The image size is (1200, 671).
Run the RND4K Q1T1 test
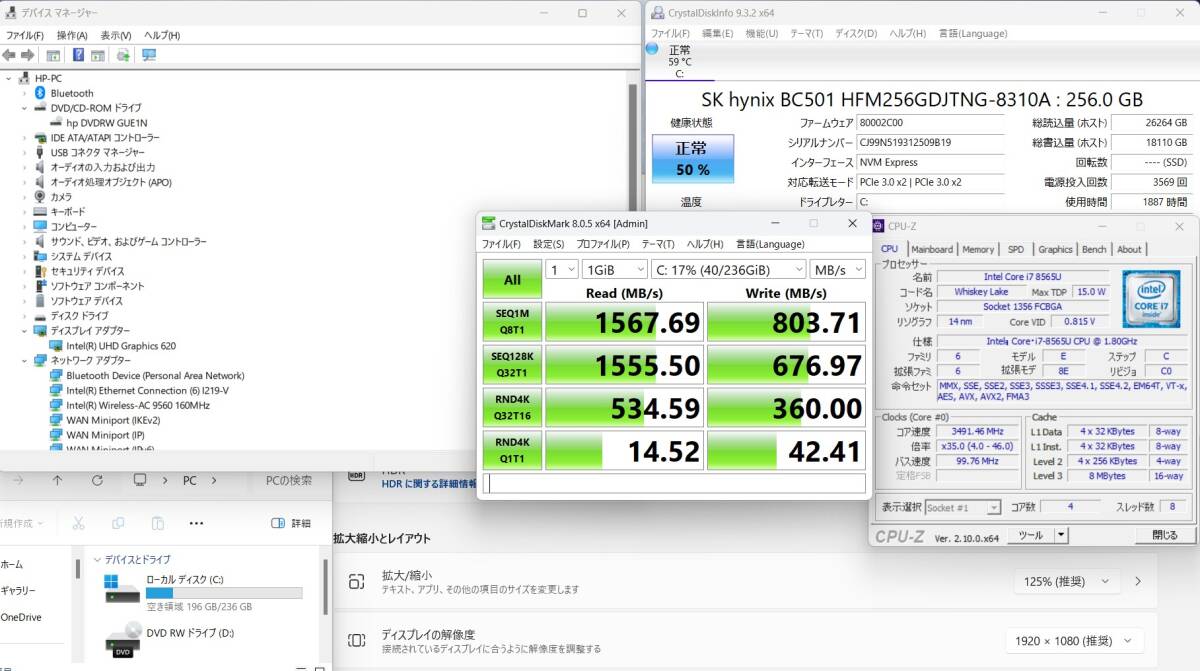click(512, 451)
